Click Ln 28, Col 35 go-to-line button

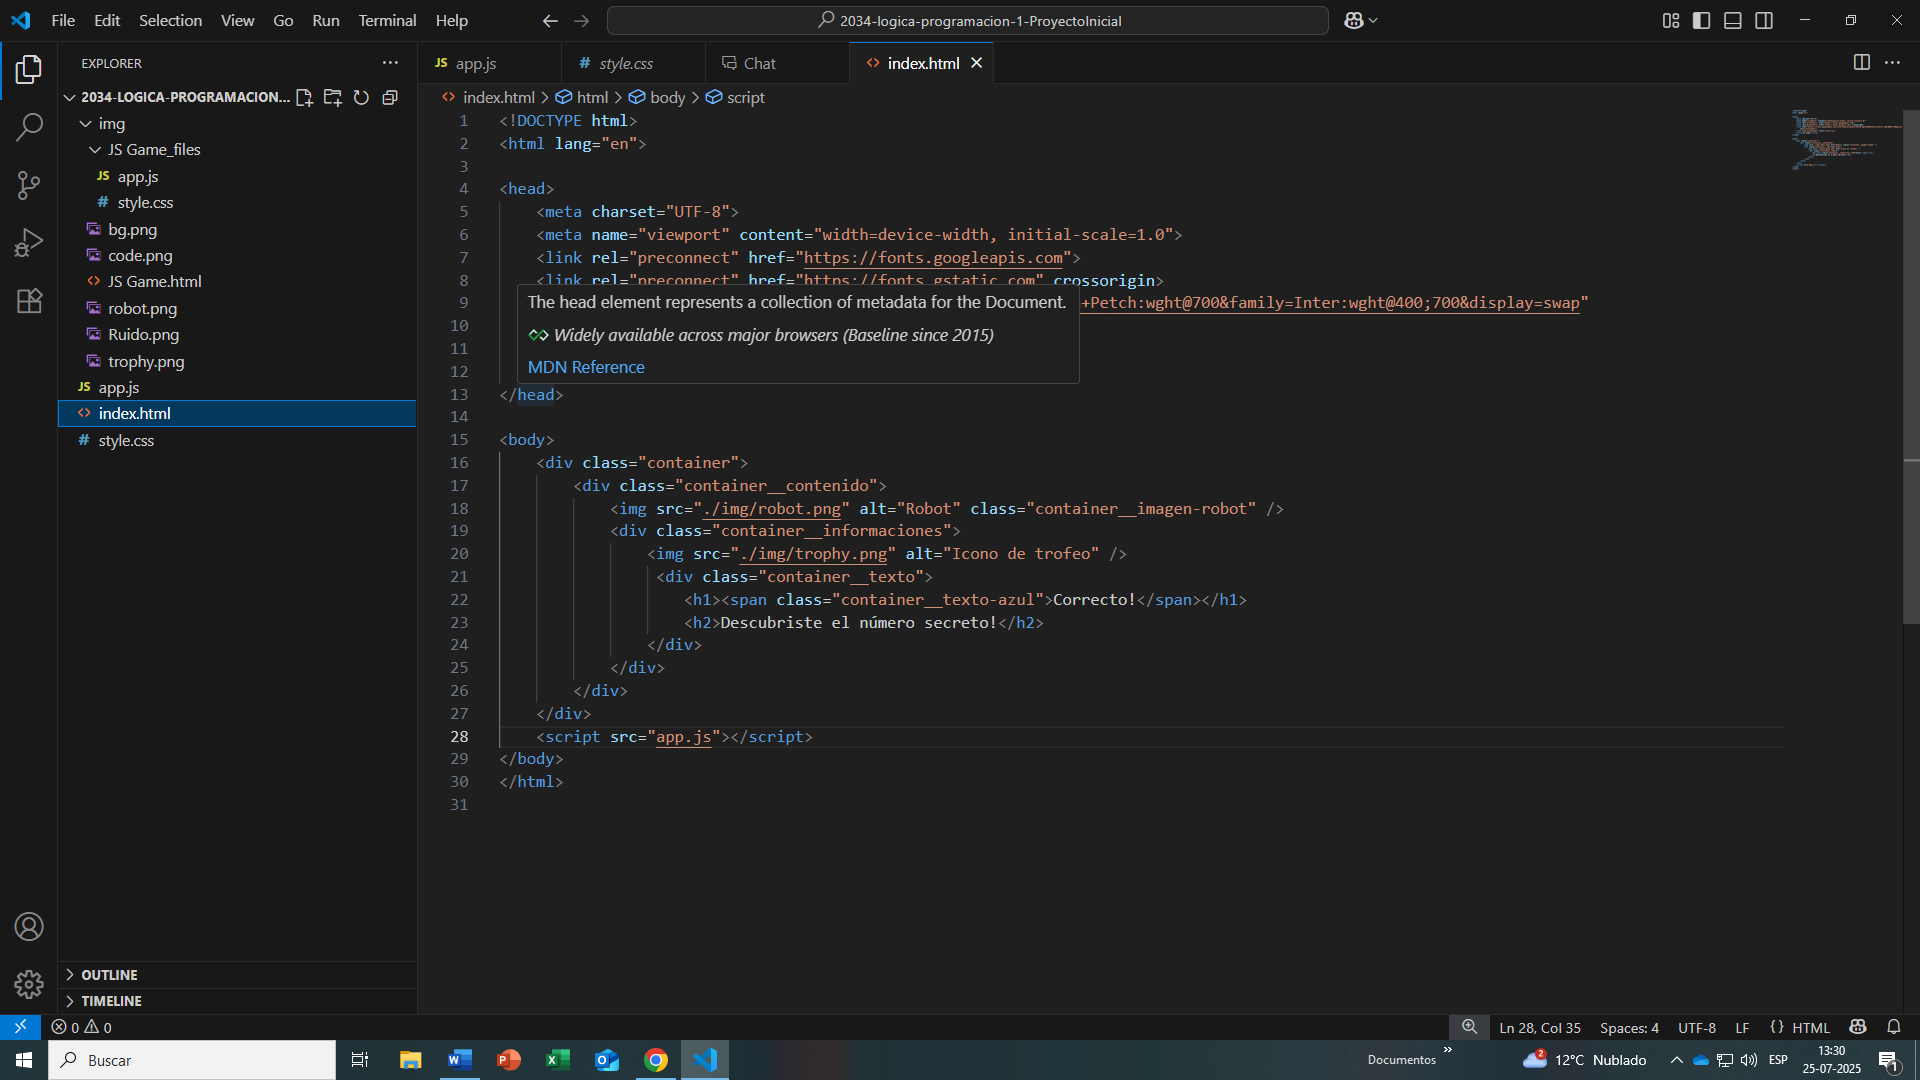[x=1540, y=1027]
